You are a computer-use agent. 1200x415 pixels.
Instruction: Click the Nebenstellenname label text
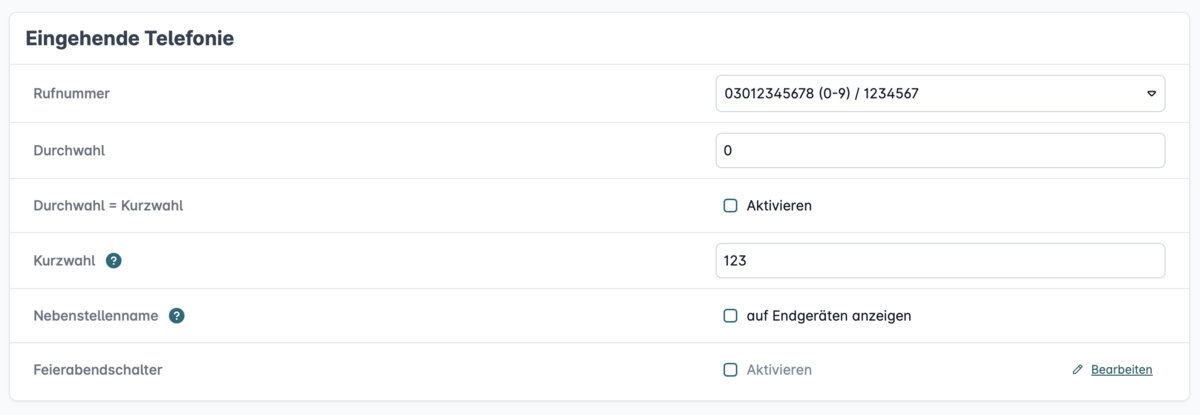[96, 316]
